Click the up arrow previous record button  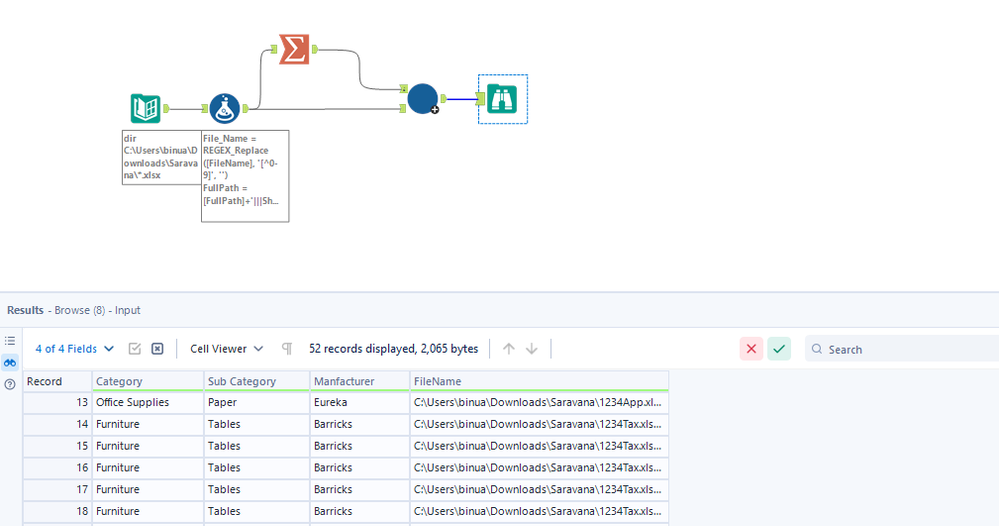pos(508,348)
